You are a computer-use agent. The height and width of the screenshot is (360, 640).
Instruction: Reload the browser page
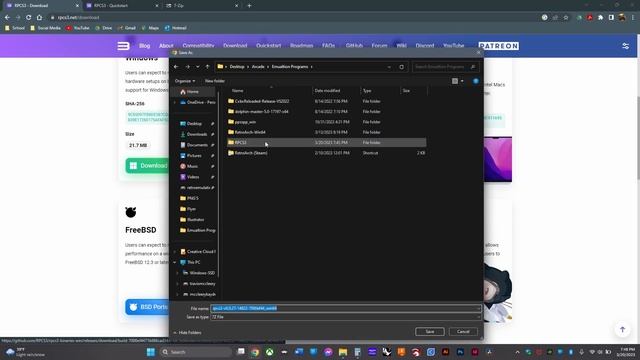[x=29, y=18]
